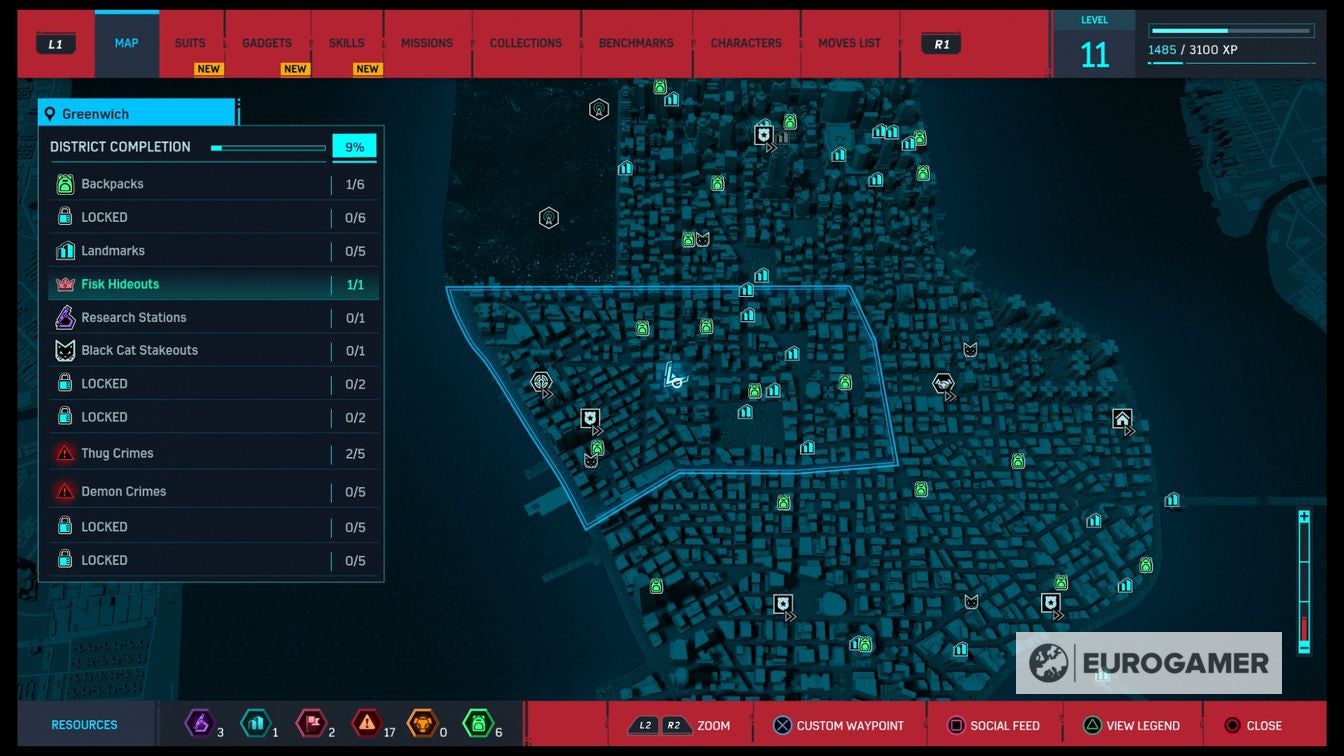Screen dimensions: 1344x756
Task: Click the Thug Crimes red warning icon
Action: pyautogui.click(x=65, y=453)
